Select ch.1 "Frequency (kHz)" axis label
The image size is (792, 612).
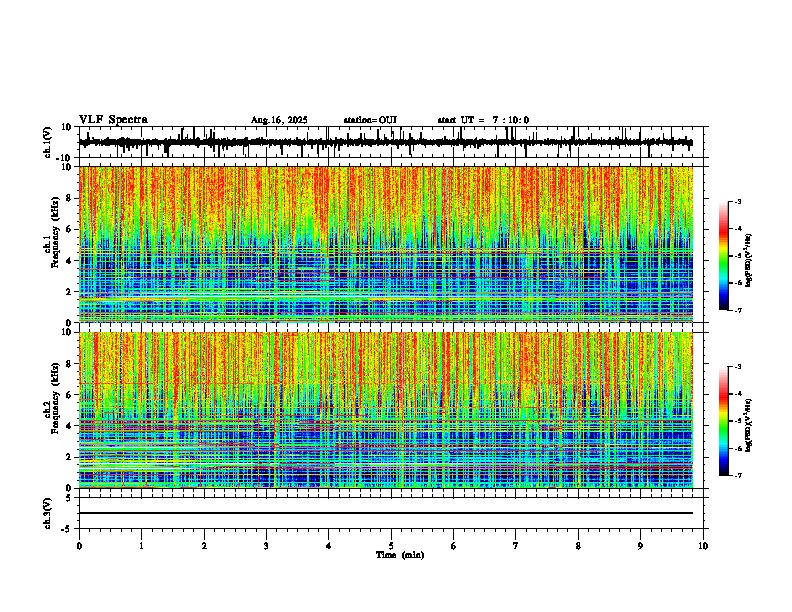(55, 232)
